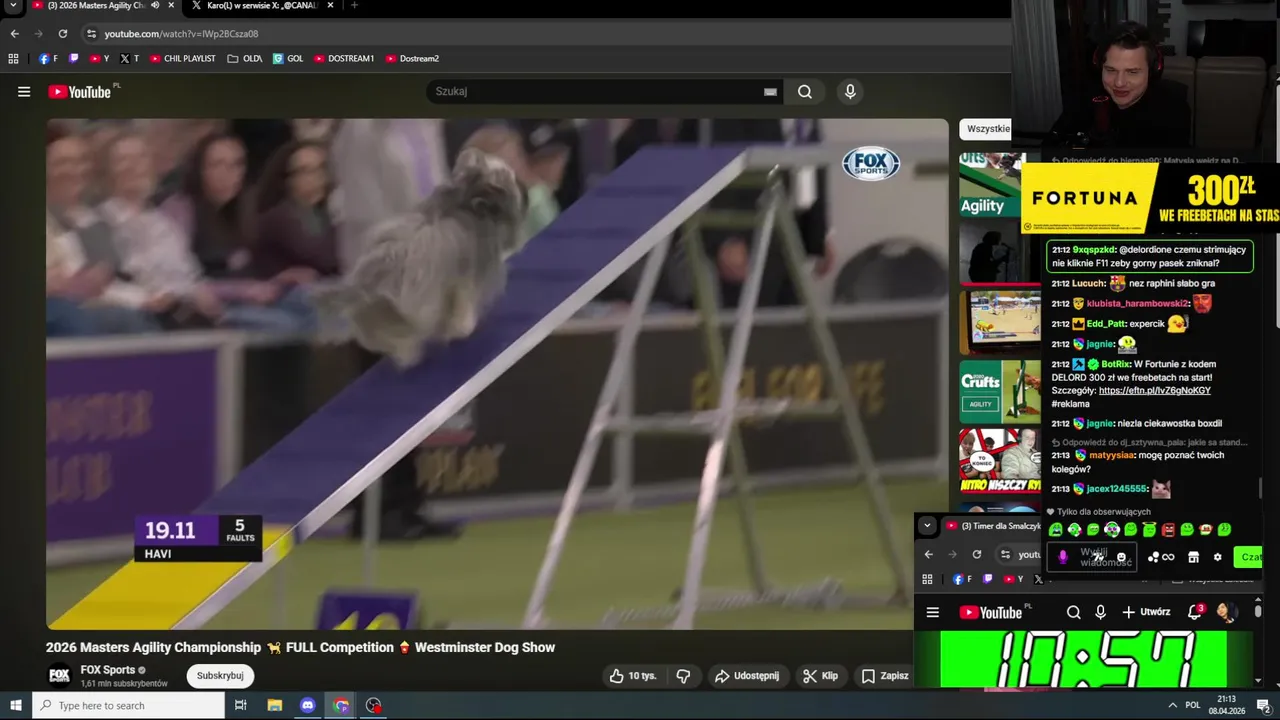Open chat settings gear icon
Viewport: 1280px width, 720px height.
(1217, 558)
